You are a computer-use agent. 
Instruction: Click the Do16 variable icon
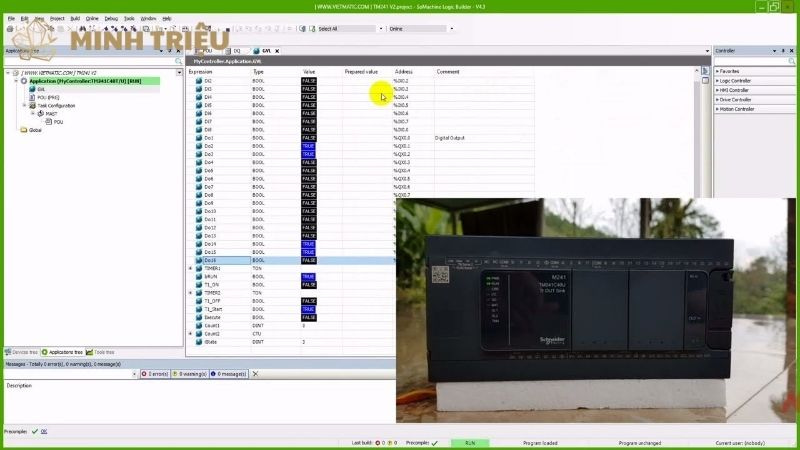pos(197,260)
